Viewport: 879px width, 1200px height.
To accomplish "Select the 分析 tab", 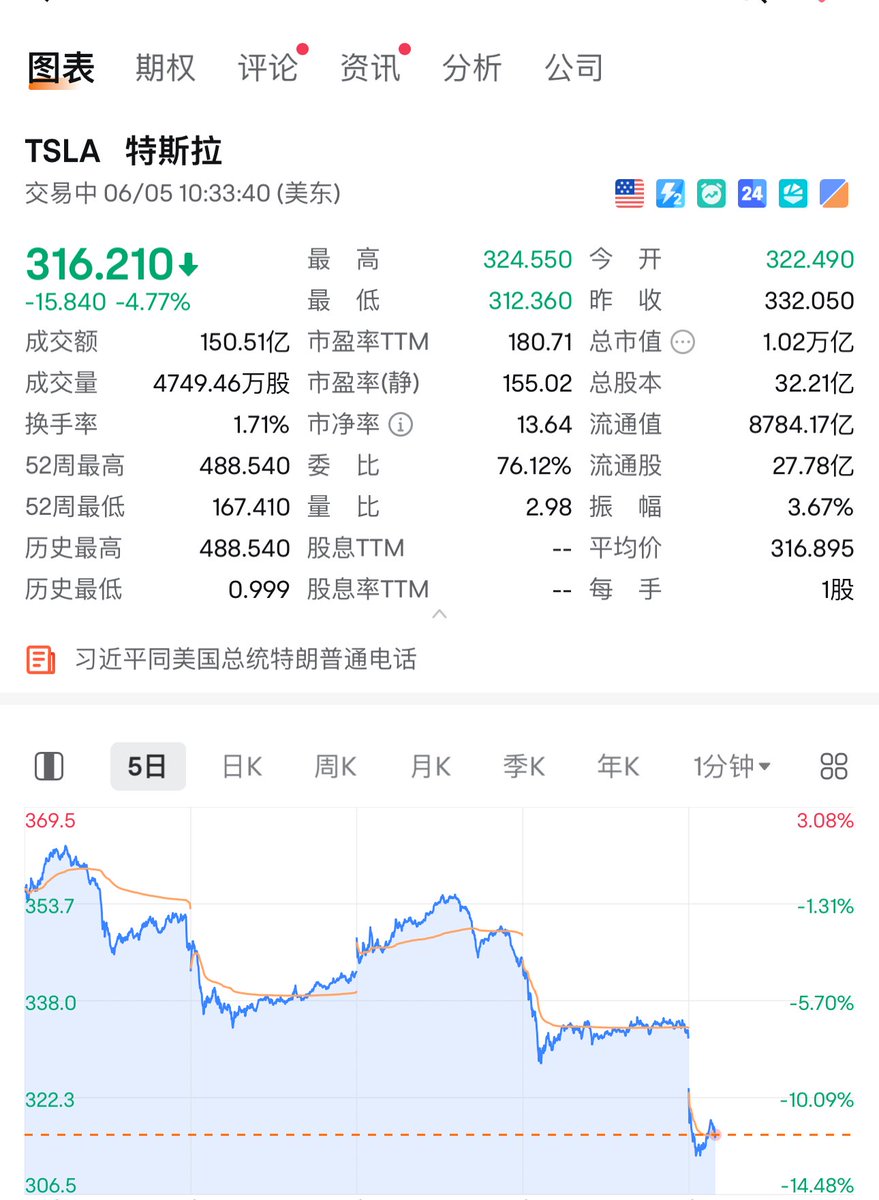I will point(472,68).
